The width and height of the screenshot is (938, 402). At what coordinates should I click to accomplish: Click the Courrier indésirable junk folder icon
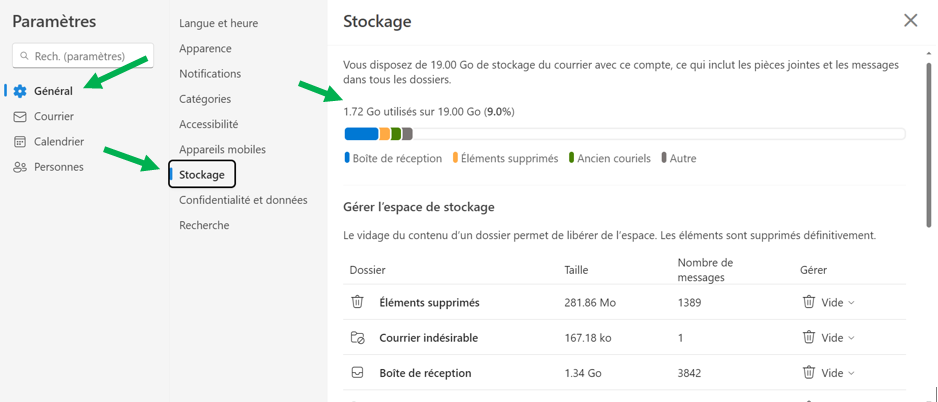pyautogui.click(x=357, y=338)
